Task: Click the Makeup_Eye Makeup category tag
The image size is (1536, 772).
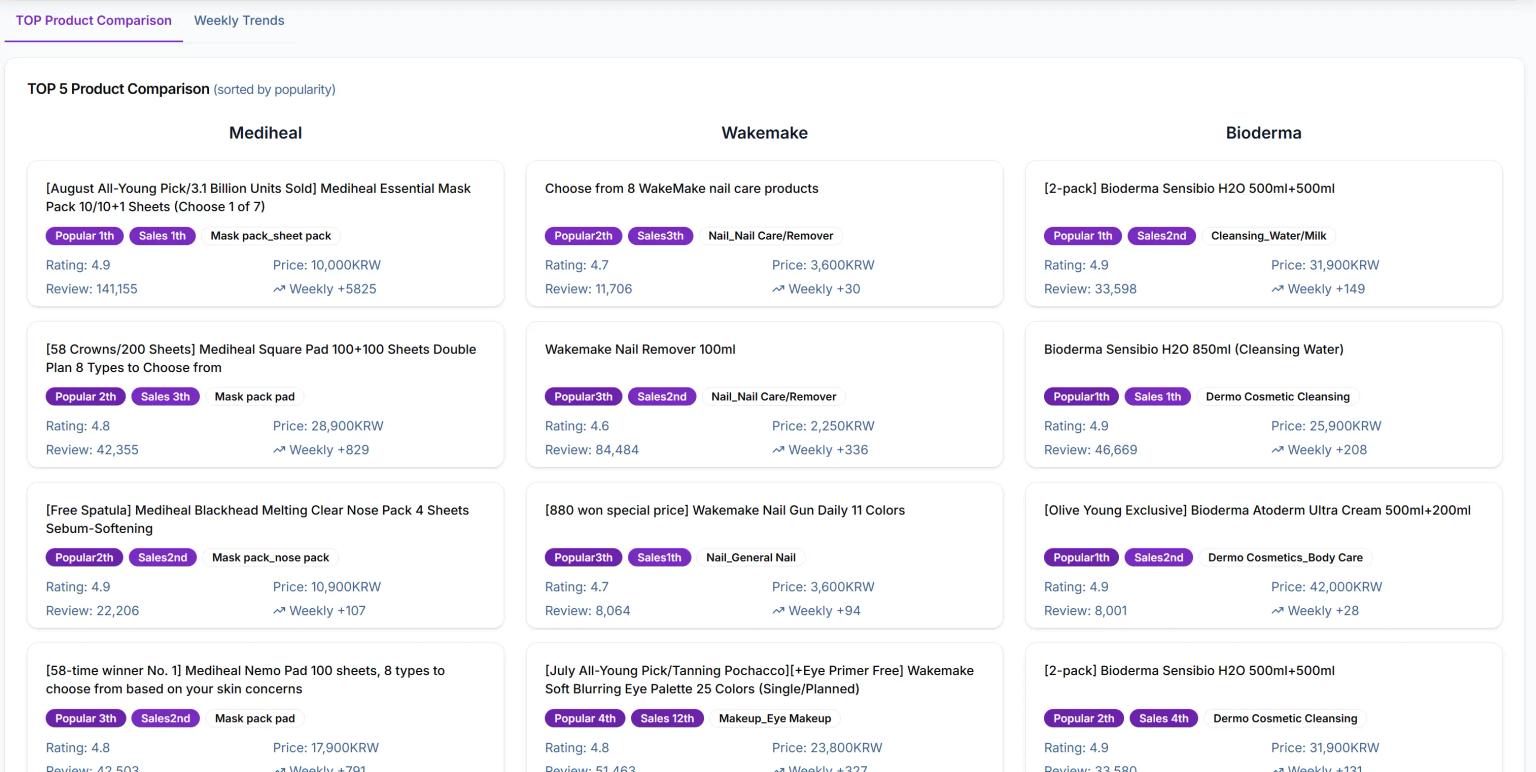Action: 775,718
